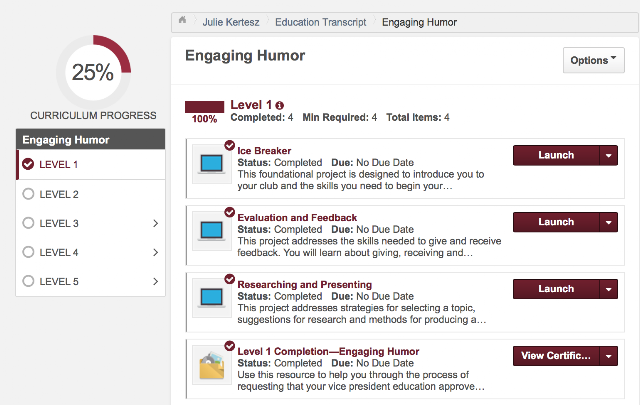Viewport: 640px width, 405px height.
Task: Launch the Evaluation and Feedback project
Action: [556, 222]
